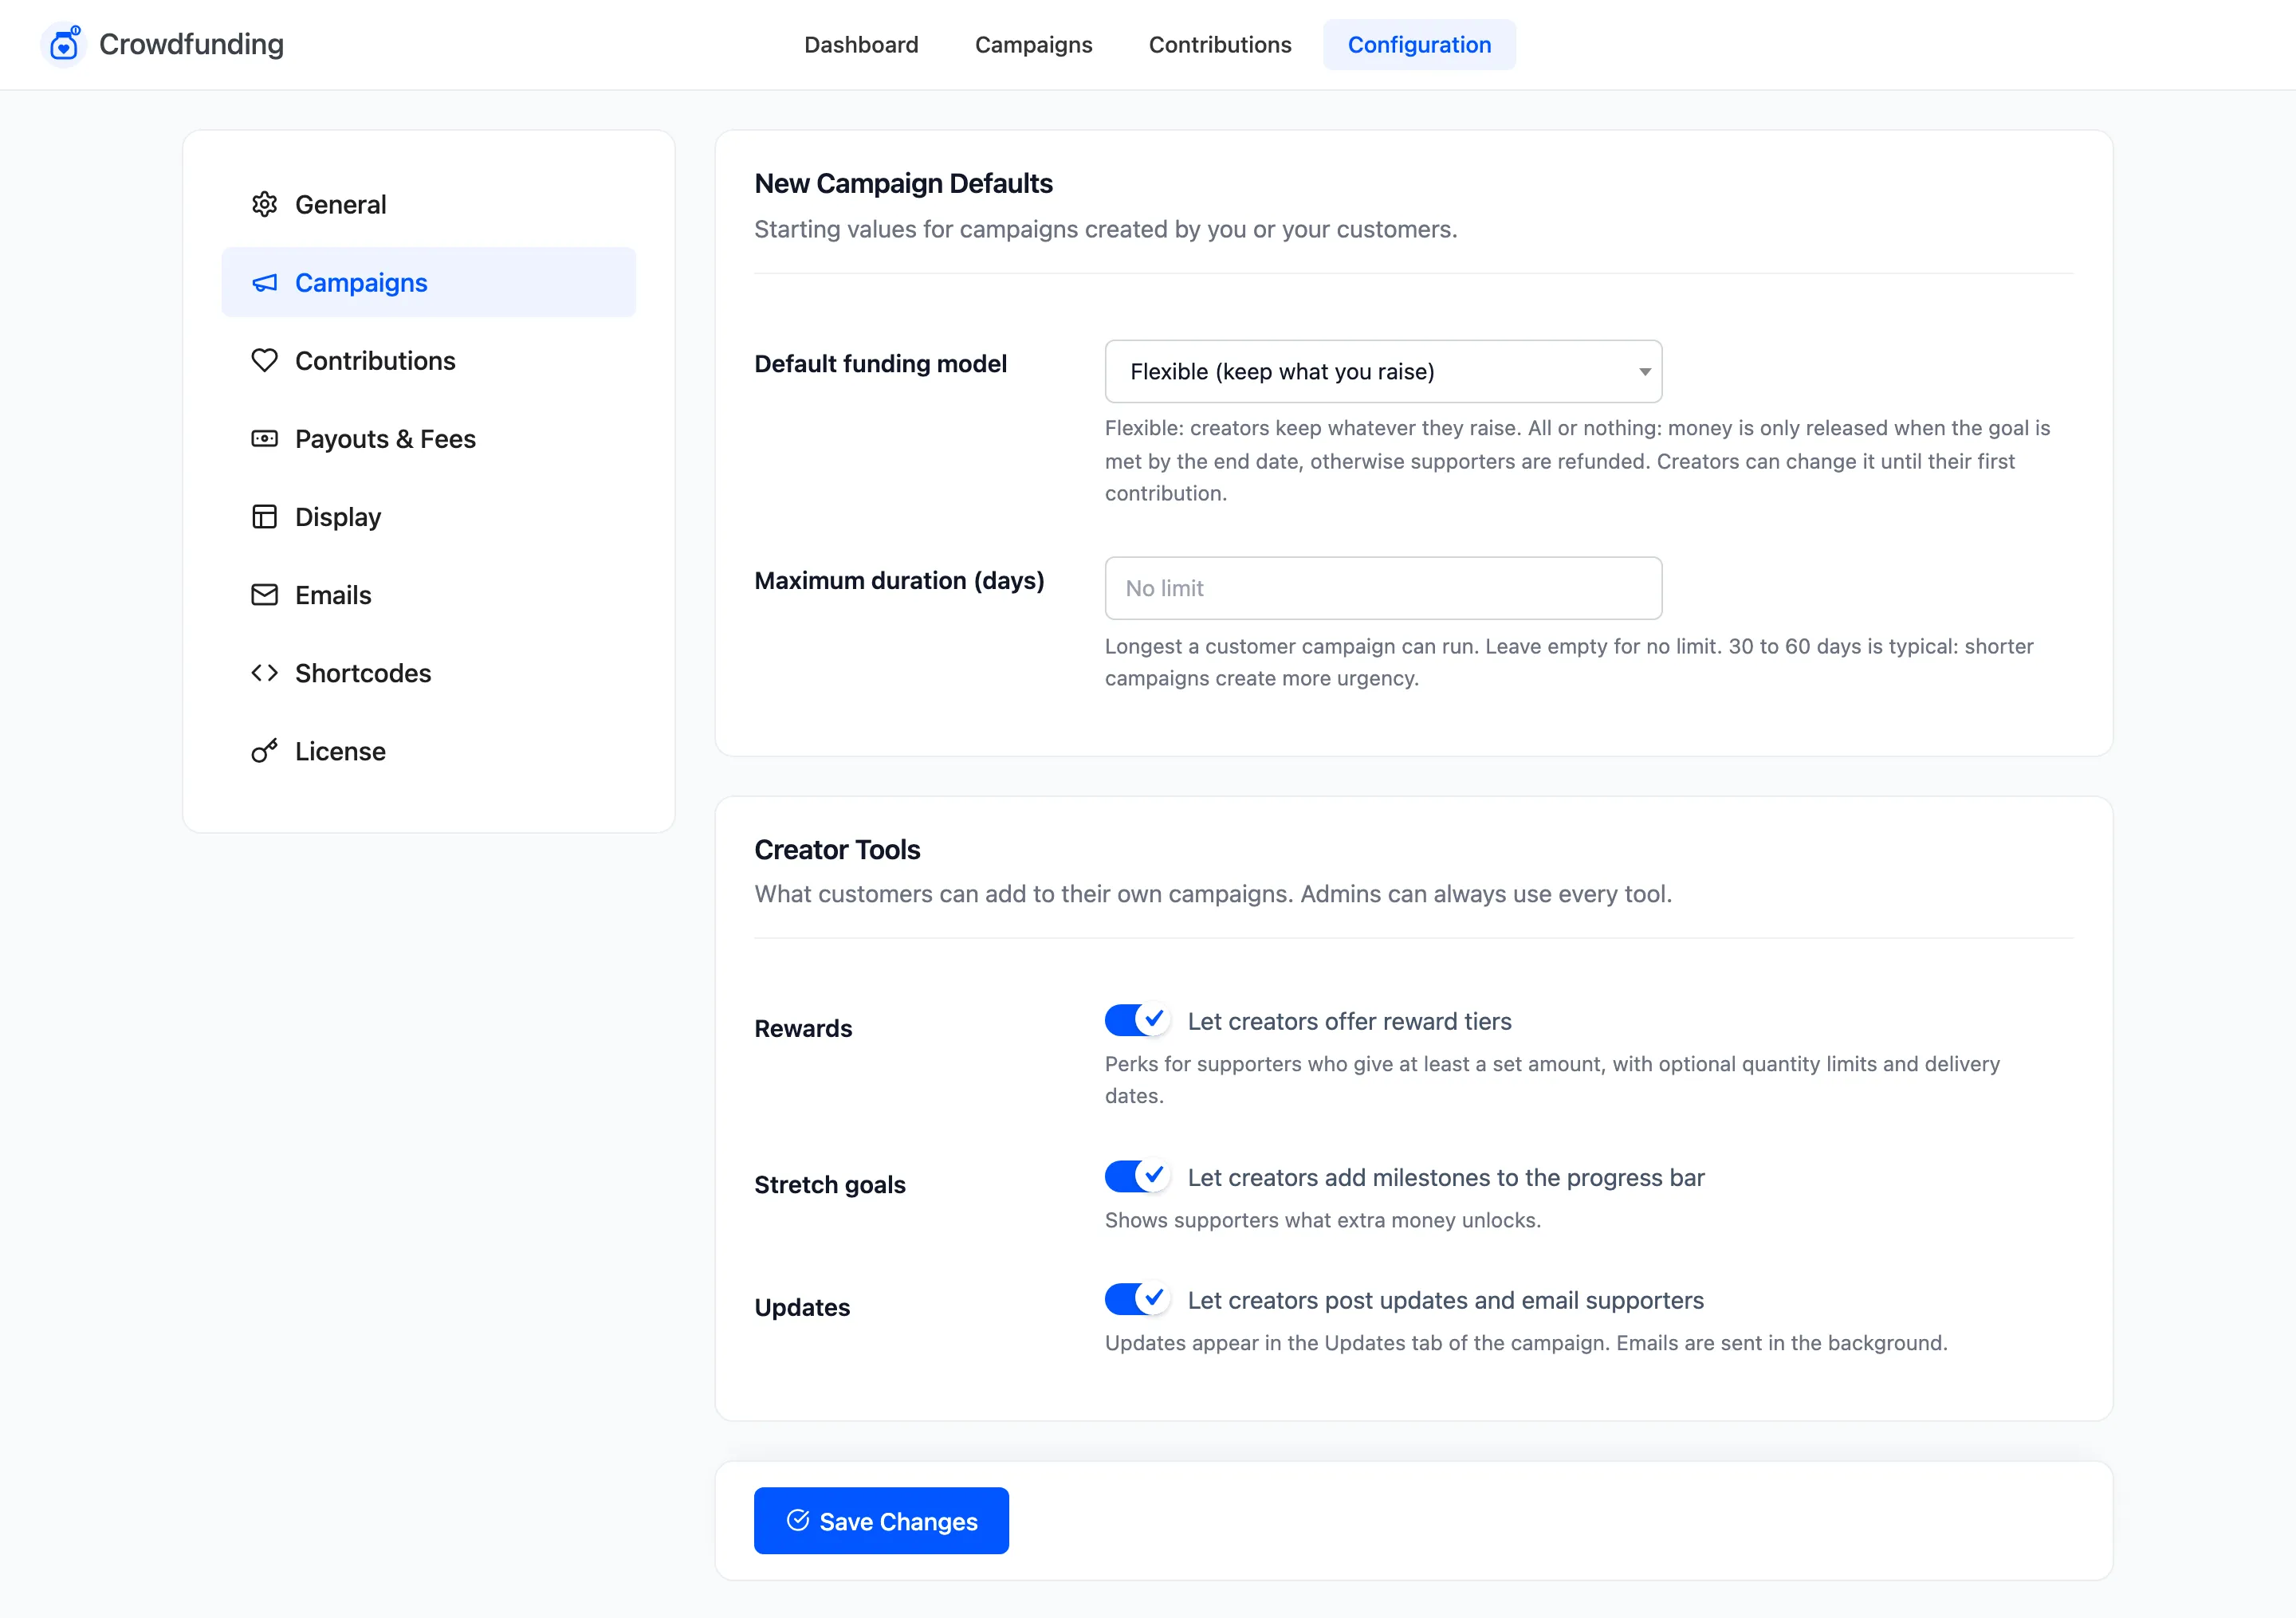Click the 'Stretch goals' label

pyautogui.click(x=829, y=1184)
